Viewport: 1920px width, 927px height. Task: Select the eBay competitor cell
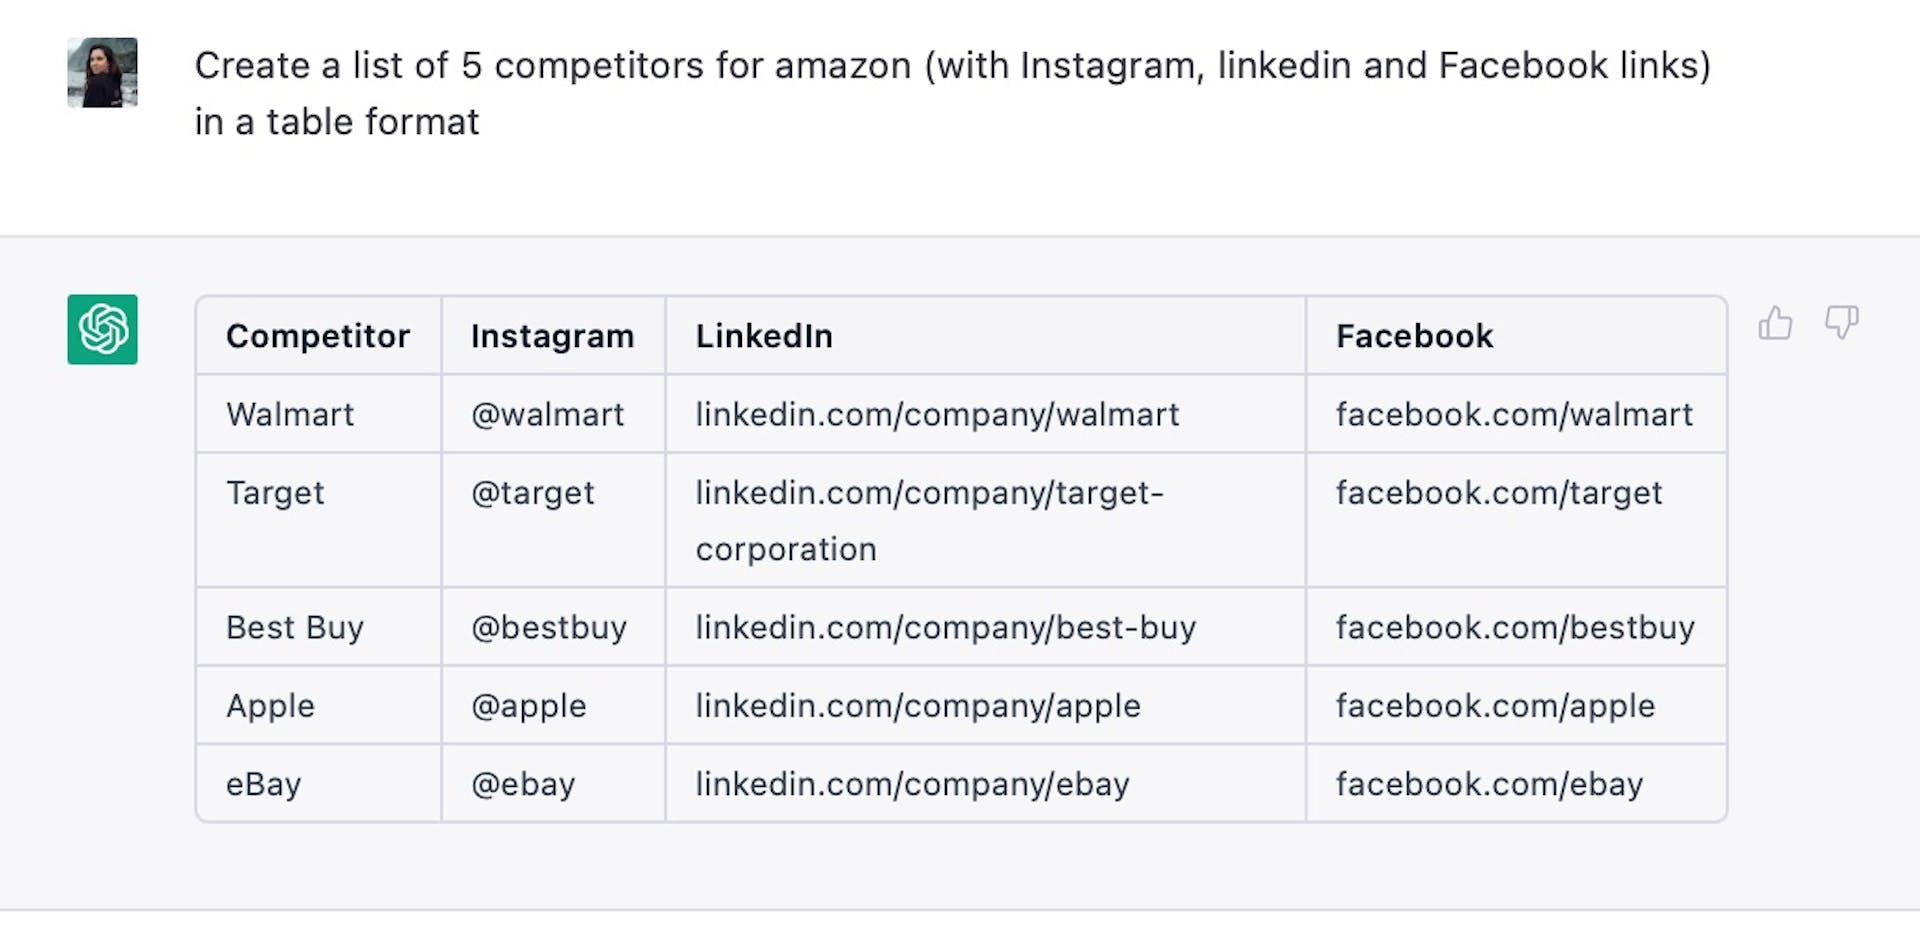[x=263, y=784]
